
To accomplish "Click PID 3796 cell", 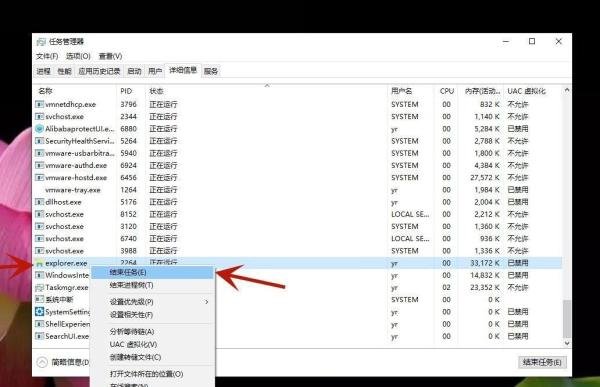I will [x=128, y=104].
